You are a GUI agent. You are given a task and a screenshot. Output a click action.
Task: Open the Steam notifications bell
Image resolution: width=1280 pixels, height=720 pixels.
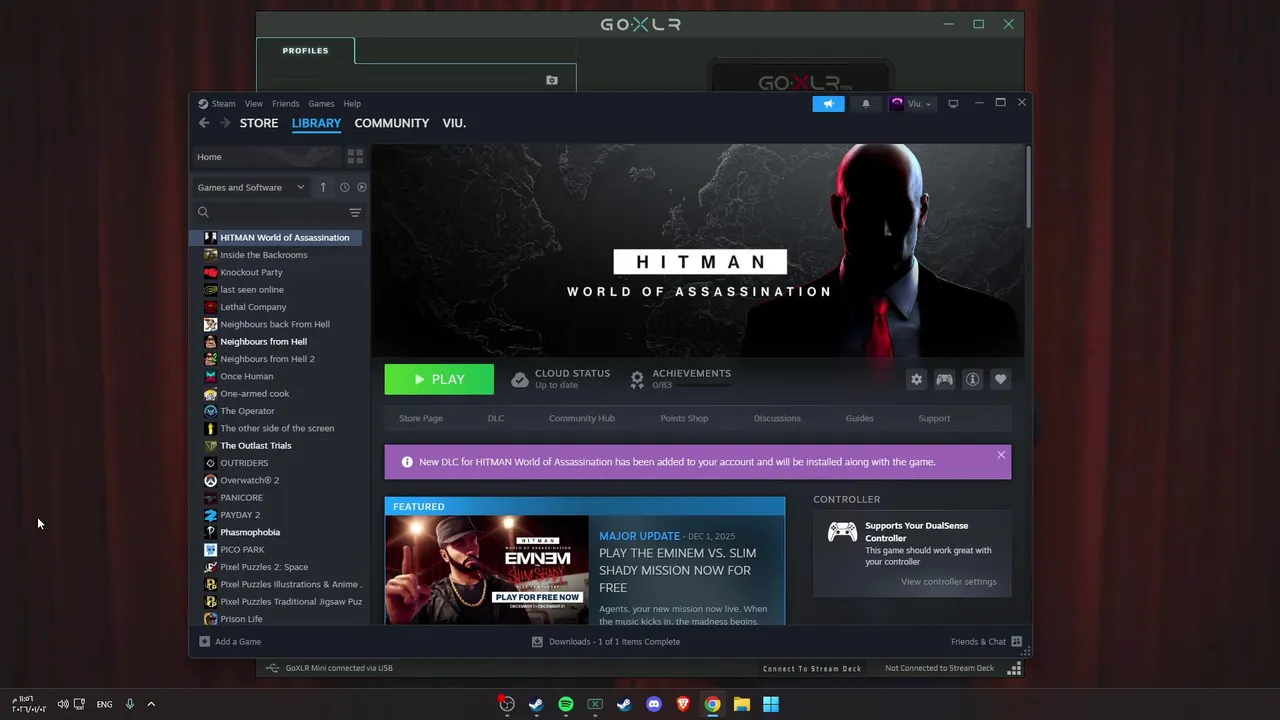coord(866,104)
